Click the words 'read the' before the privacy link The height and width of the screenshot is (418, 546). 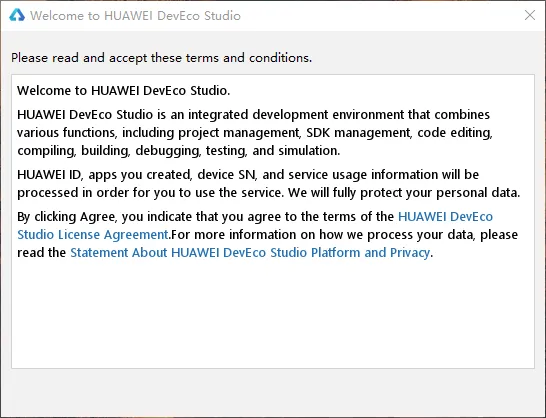click(41, 253)
